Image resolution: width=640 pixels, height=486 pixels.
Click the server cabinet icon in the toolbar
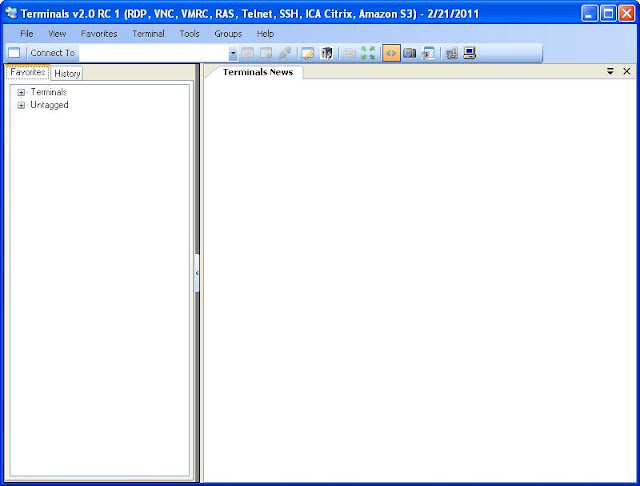point(327,53)
